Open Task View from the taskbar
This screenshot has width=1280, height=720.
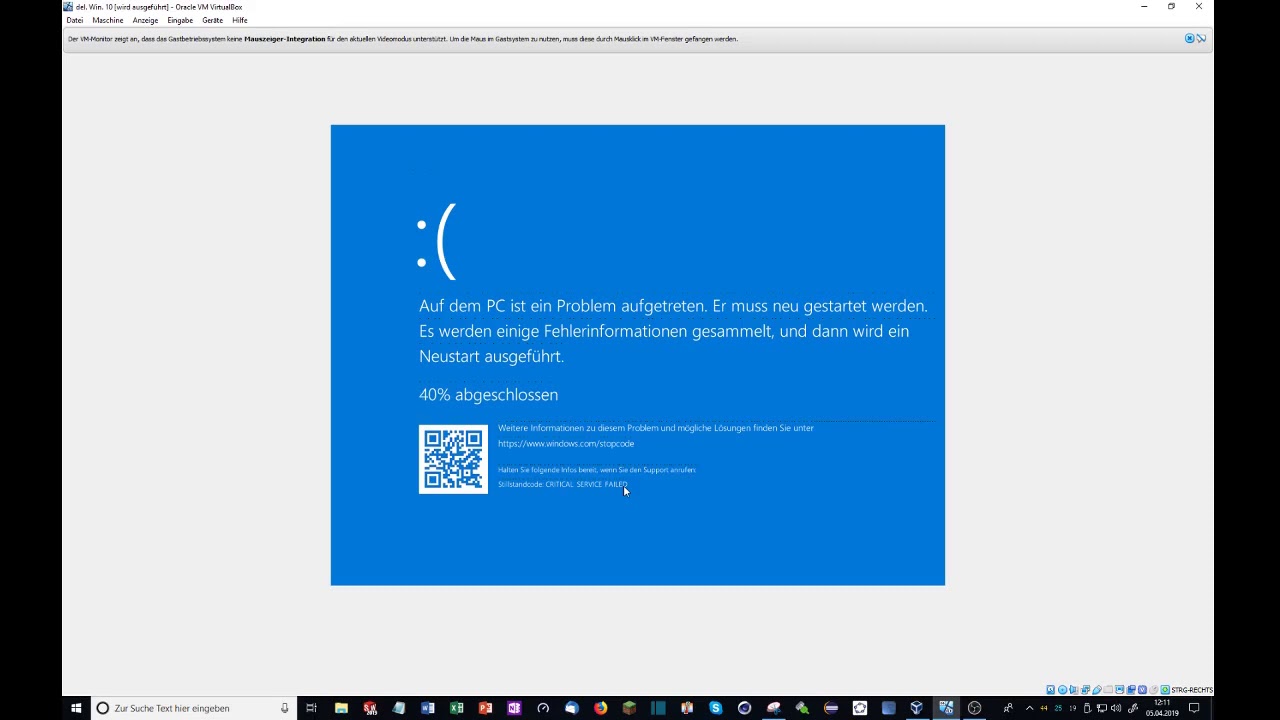point(312,708)
